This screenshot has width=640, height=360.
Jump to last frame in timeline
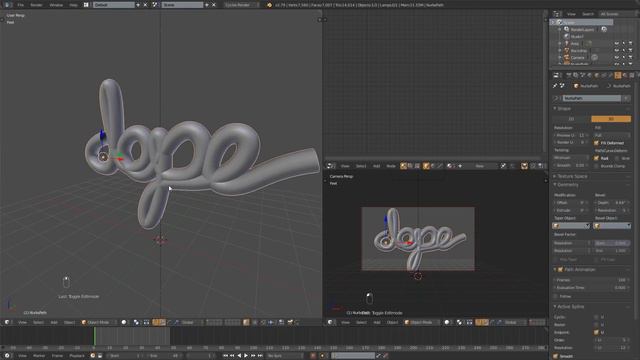(260, 356)
